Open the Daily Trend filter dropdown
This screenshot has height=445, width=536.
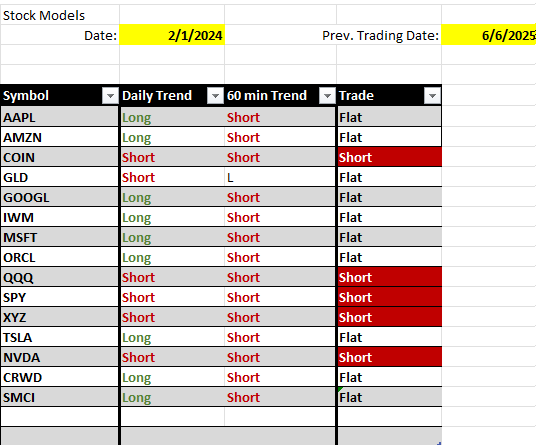(215, 96)
